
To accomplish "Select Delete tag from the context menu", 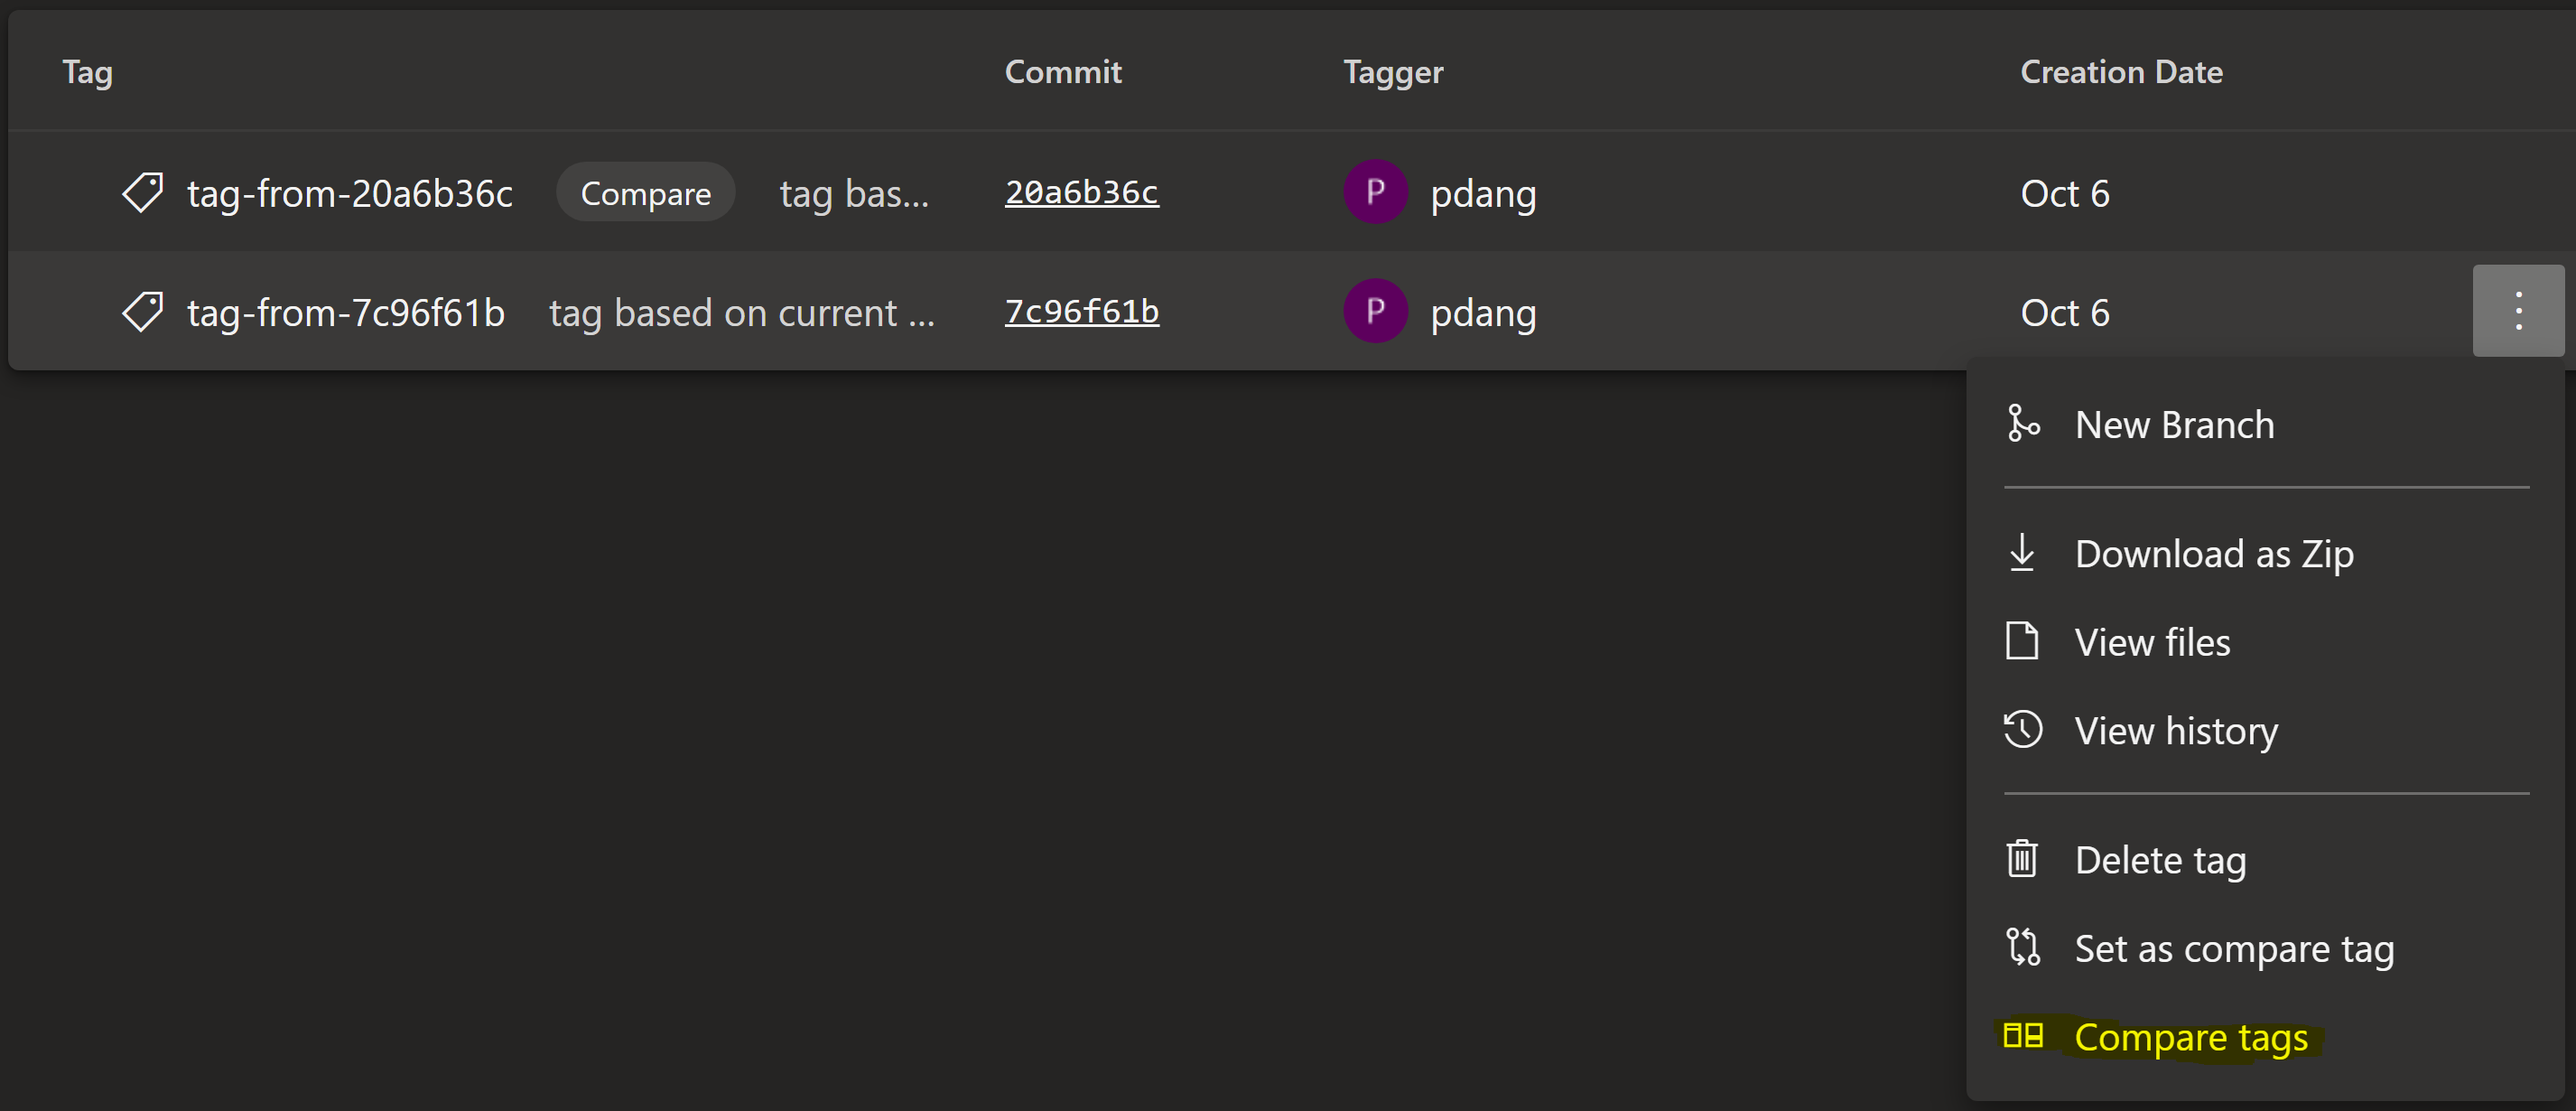I will pyautogui.click(x=2159, y=858).
